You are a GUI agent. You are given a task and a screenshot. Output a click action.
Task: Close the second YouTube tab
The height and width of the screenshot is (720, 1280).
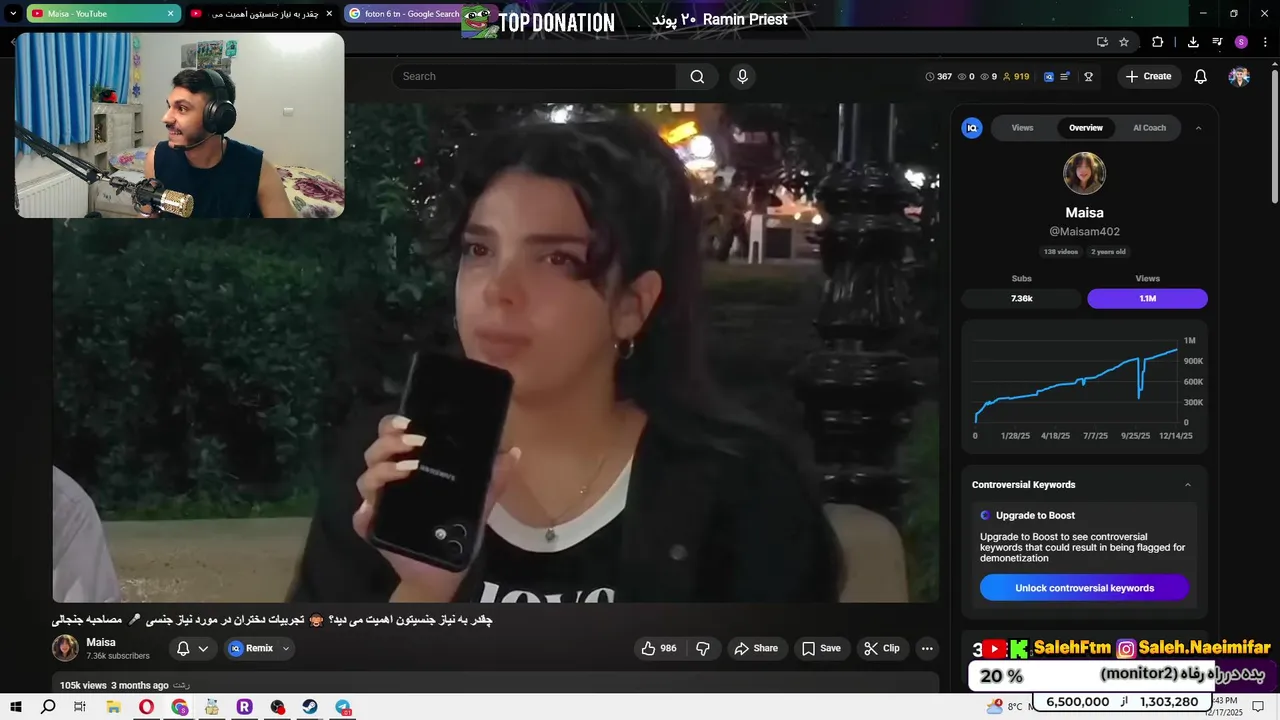click(x=329, y=14)
